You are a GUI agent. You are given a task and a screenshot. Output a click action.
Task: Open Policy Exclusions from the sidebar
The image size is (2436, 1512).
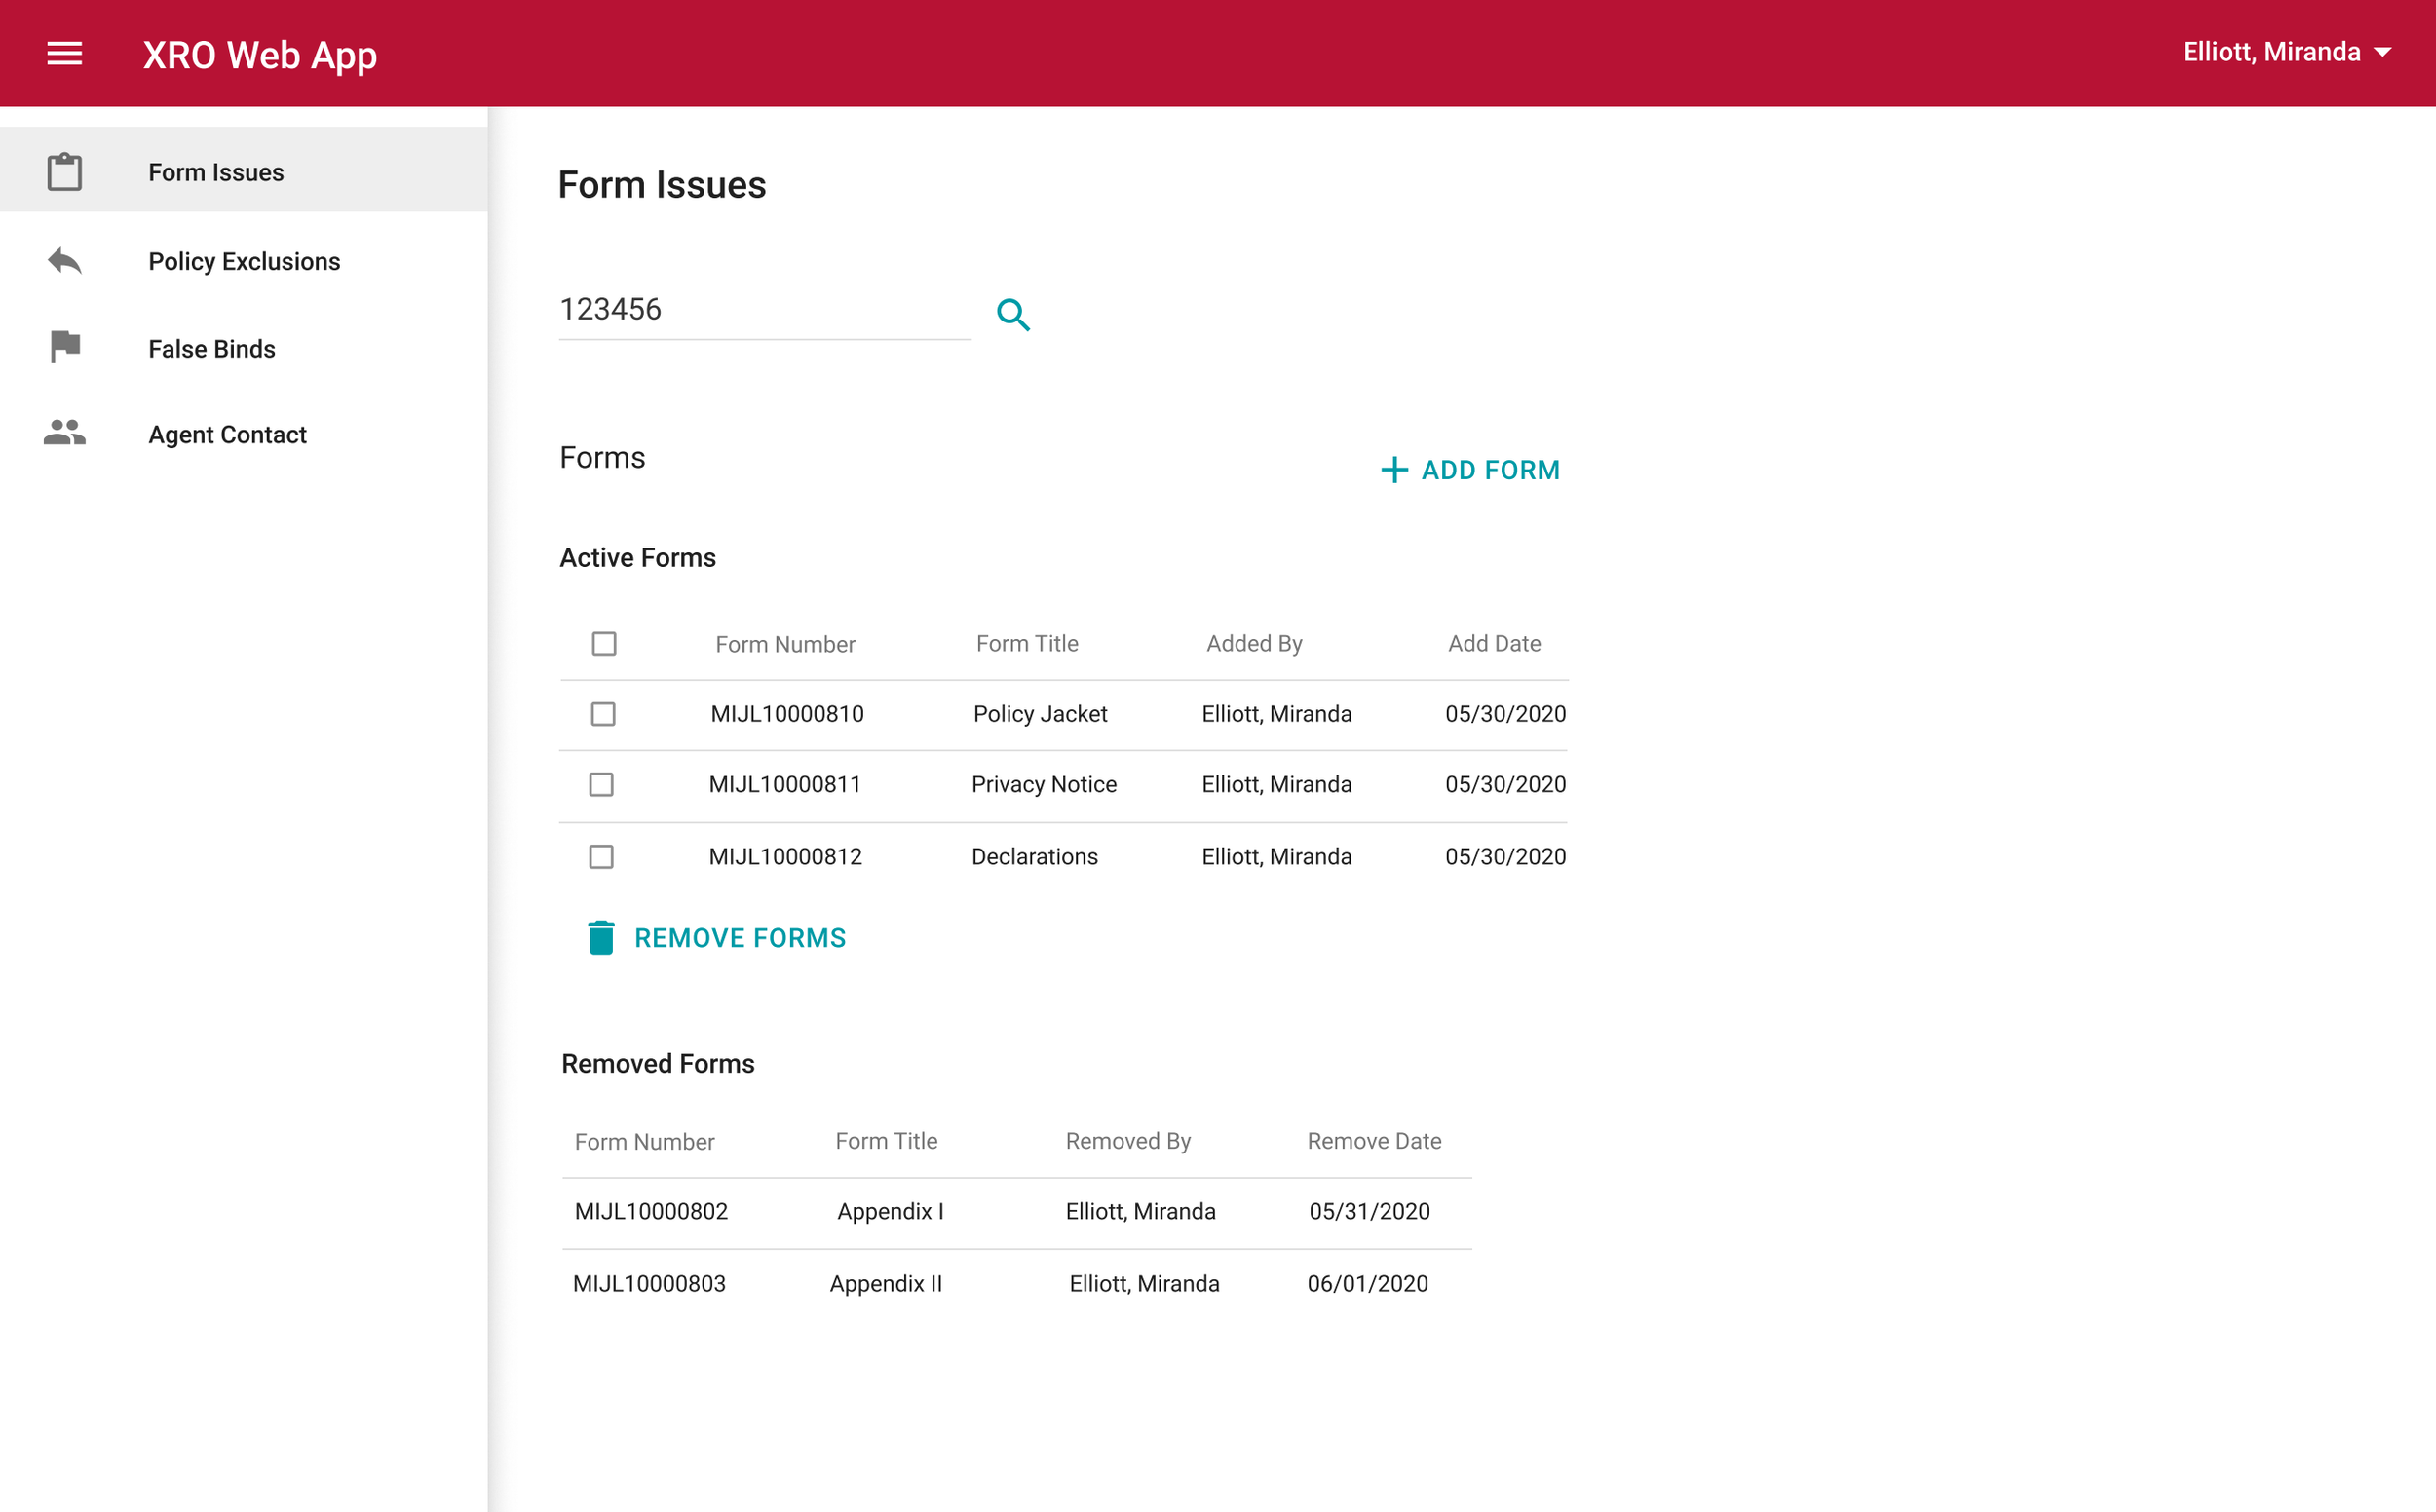244,261
